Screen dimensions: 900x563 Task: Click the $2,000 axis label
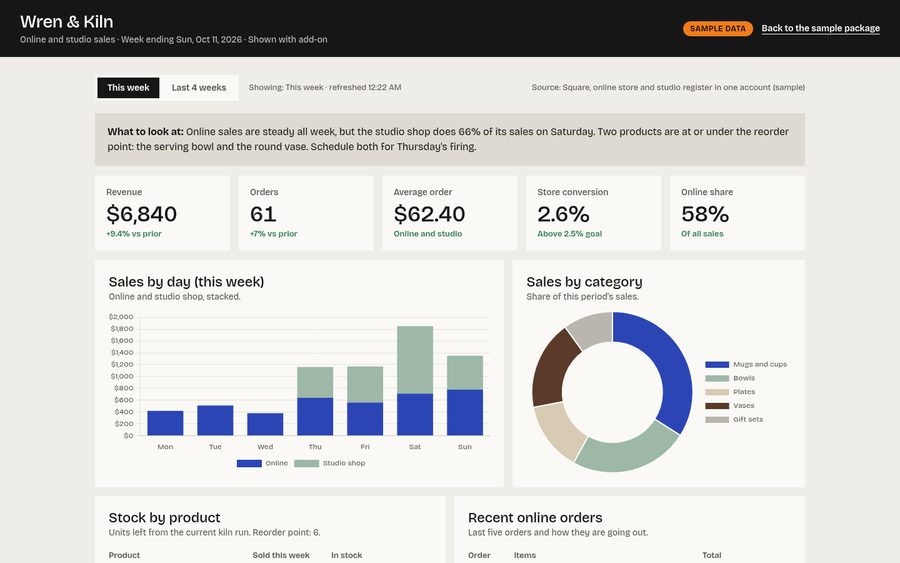[121, 317]
